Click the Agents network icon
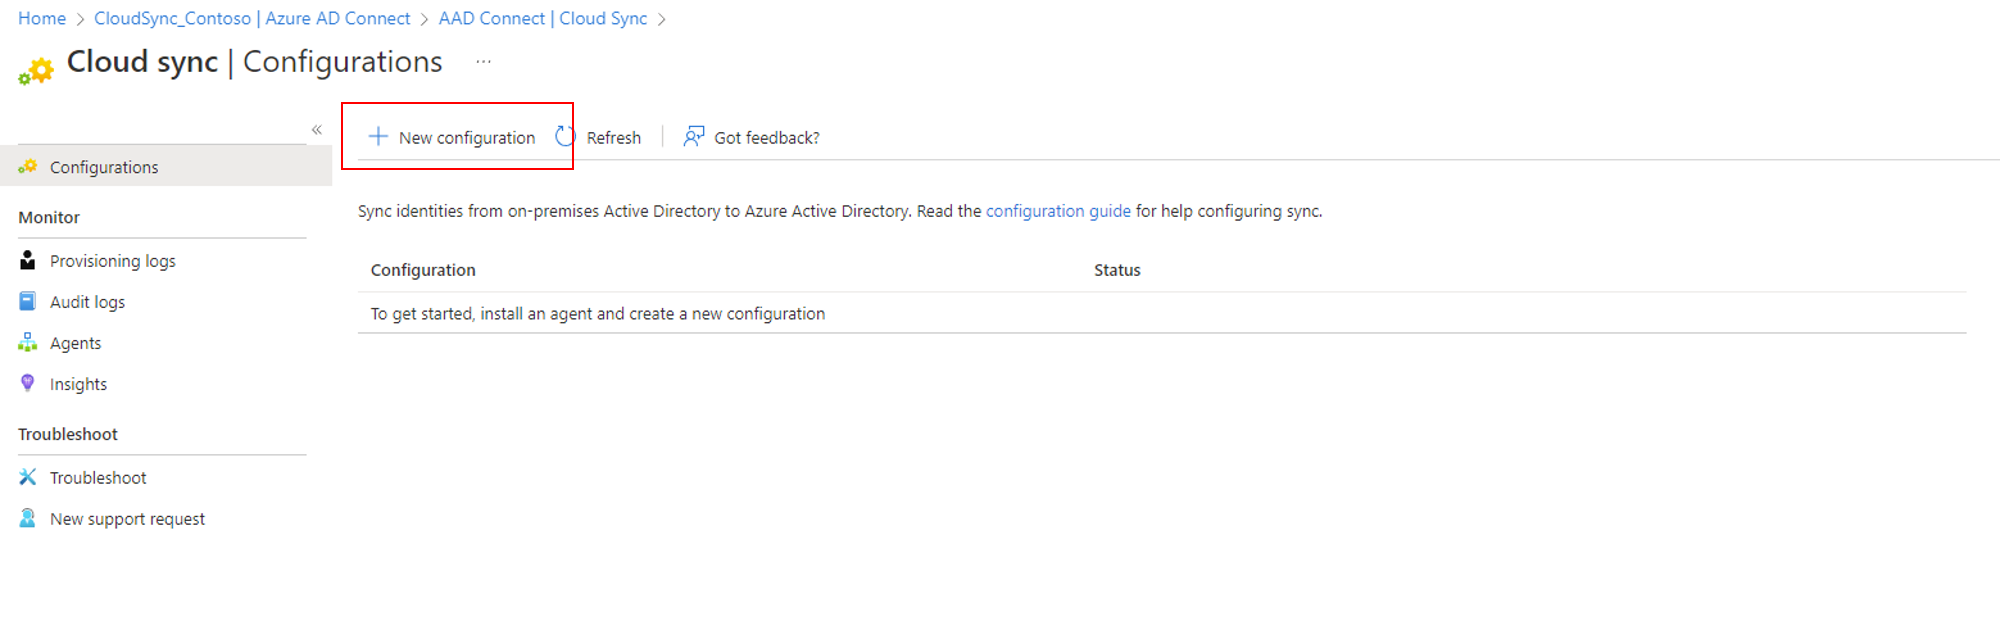The width and height of the screenshot is (2000, 621). 28,342
